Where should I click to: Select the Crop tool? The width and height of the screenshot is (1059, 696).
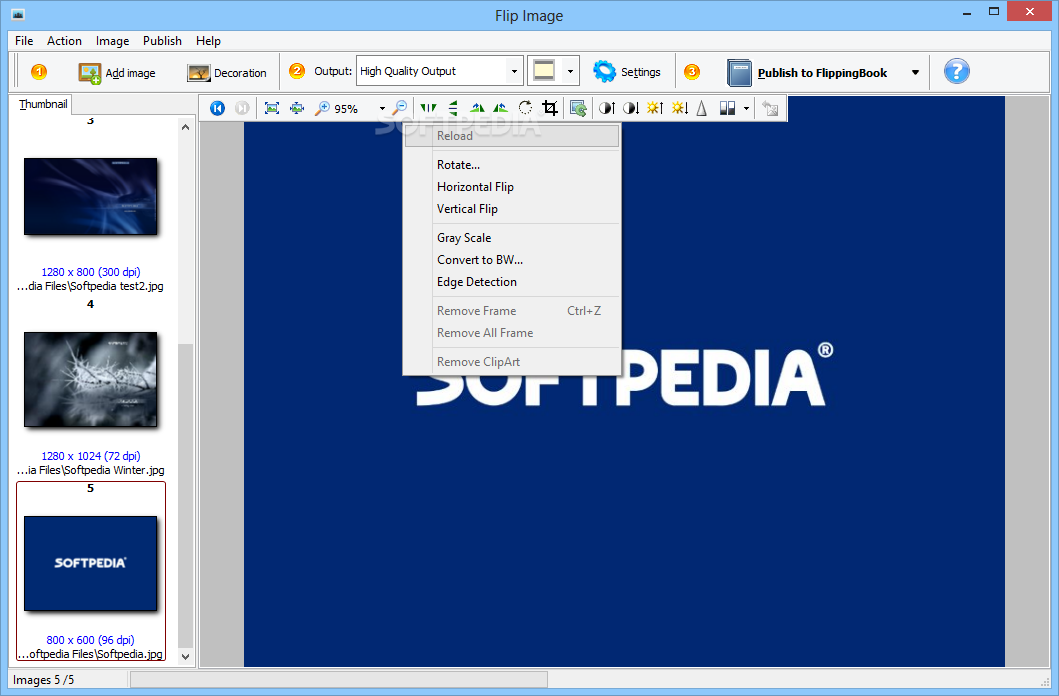(550, 108)
